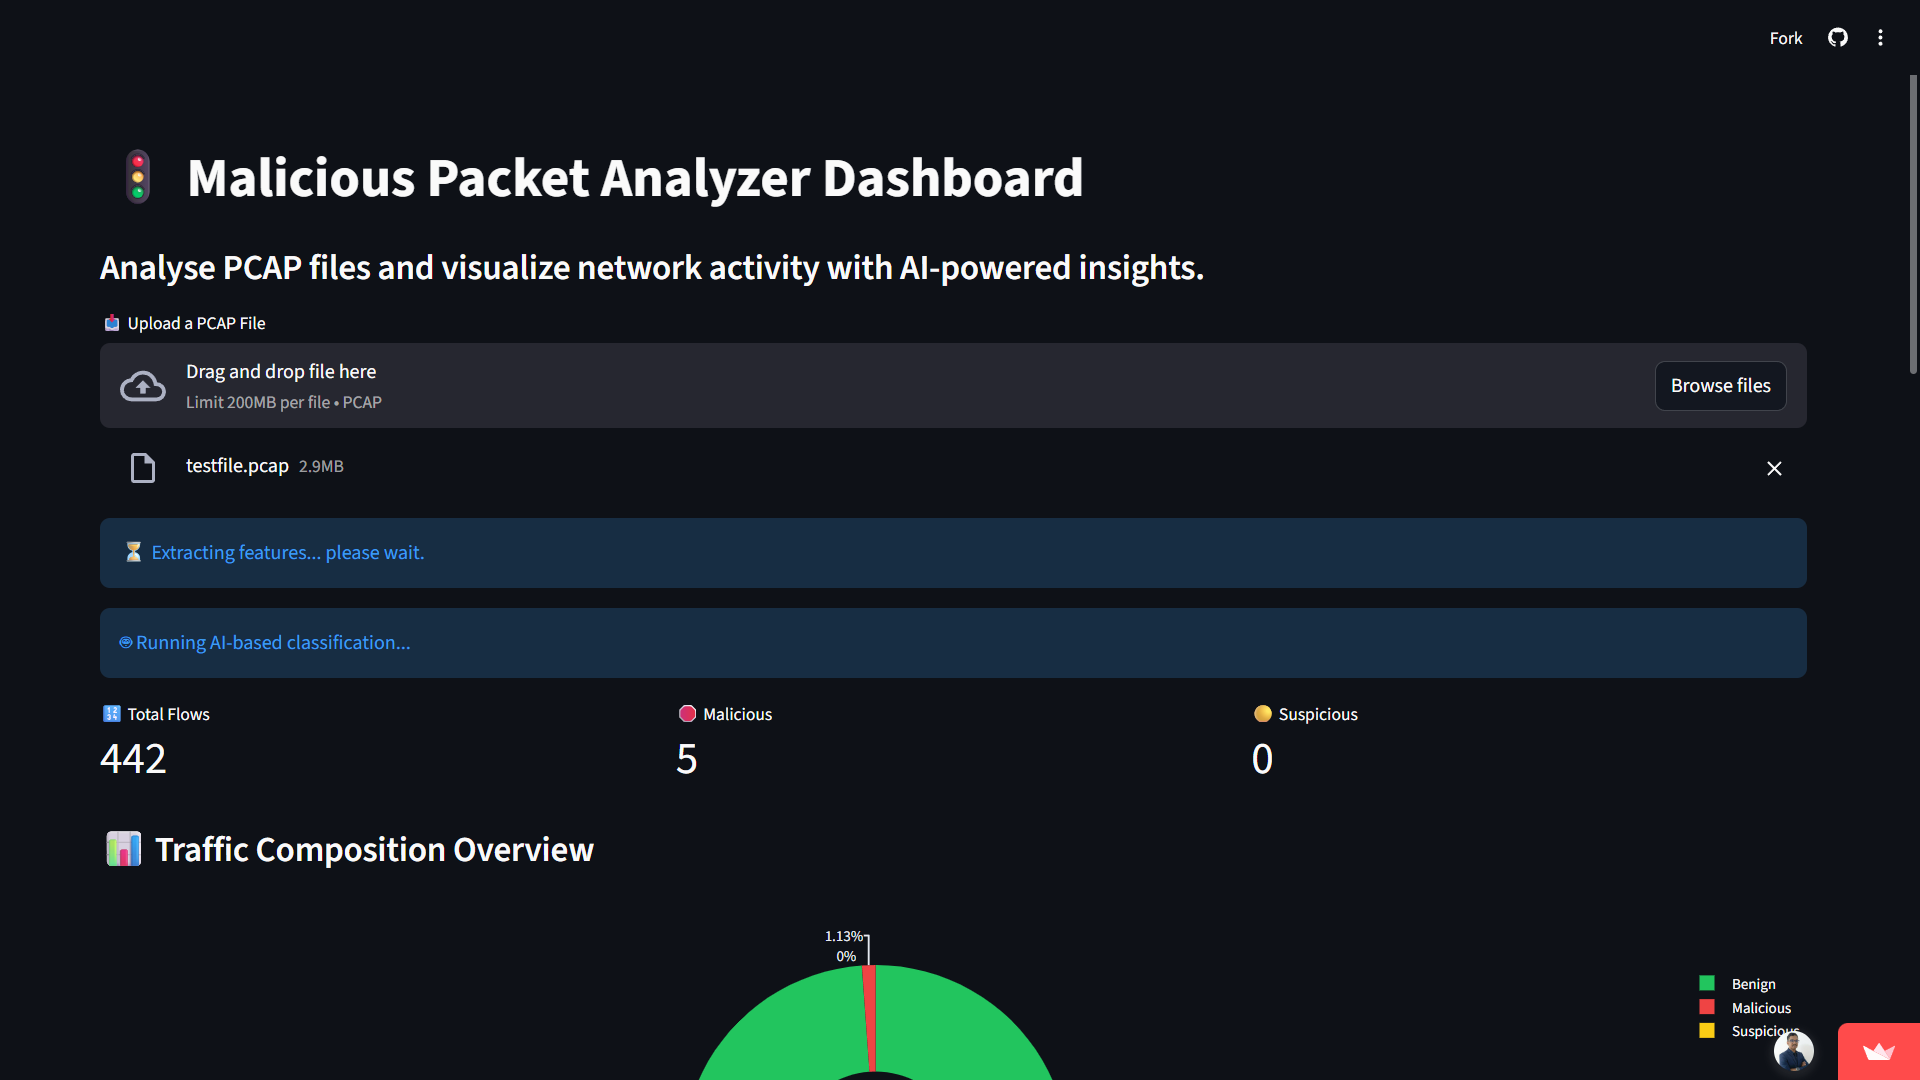Open the three-dot main menu
Screen dimensions: 1920x1080
click(x=1880, y=38)
